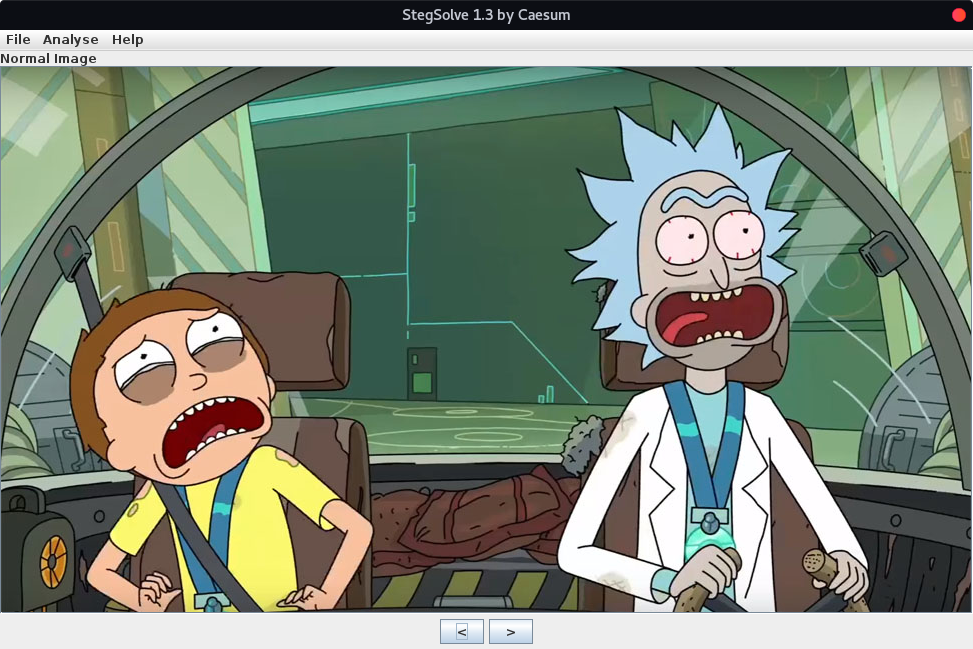This screenshot has width=973, height=649.
Task: Open the Help menu
Action: point(127,40)
